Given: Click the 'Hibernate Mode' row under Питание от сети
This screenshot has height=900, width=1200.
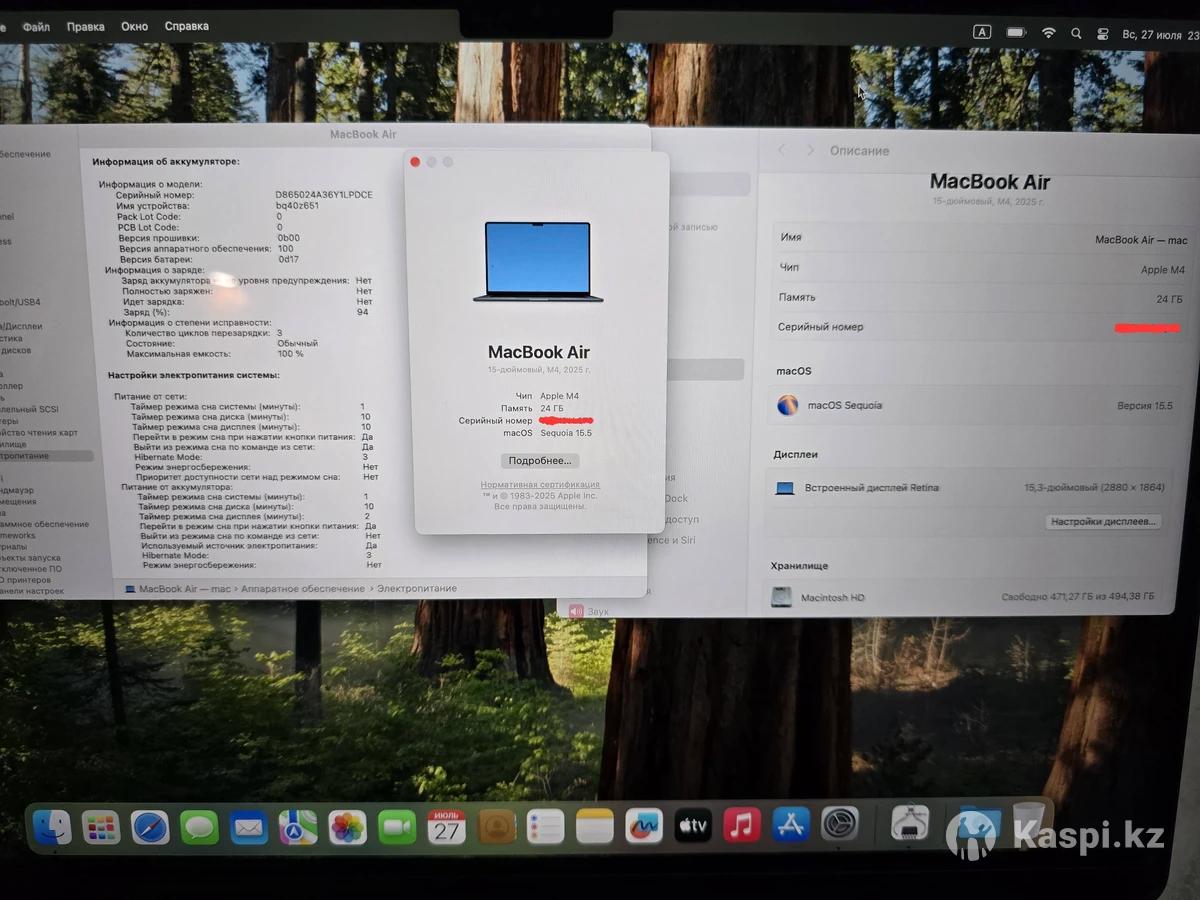Looking at the screenshot, I should pyautogui.click(x=251, y=457).
